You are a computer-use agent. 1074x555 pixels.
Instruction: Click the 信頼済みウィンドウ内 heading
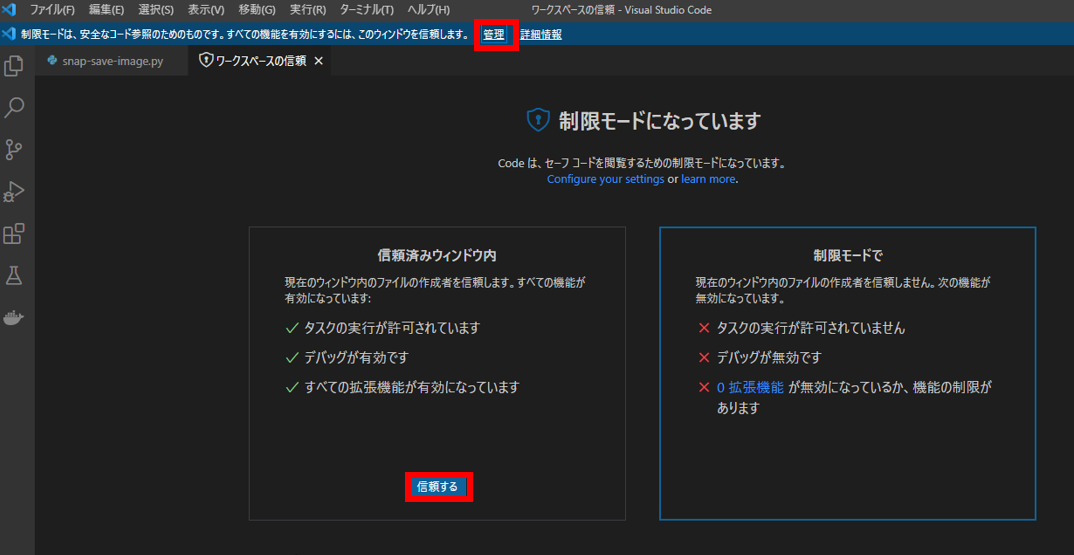point(437,256)
